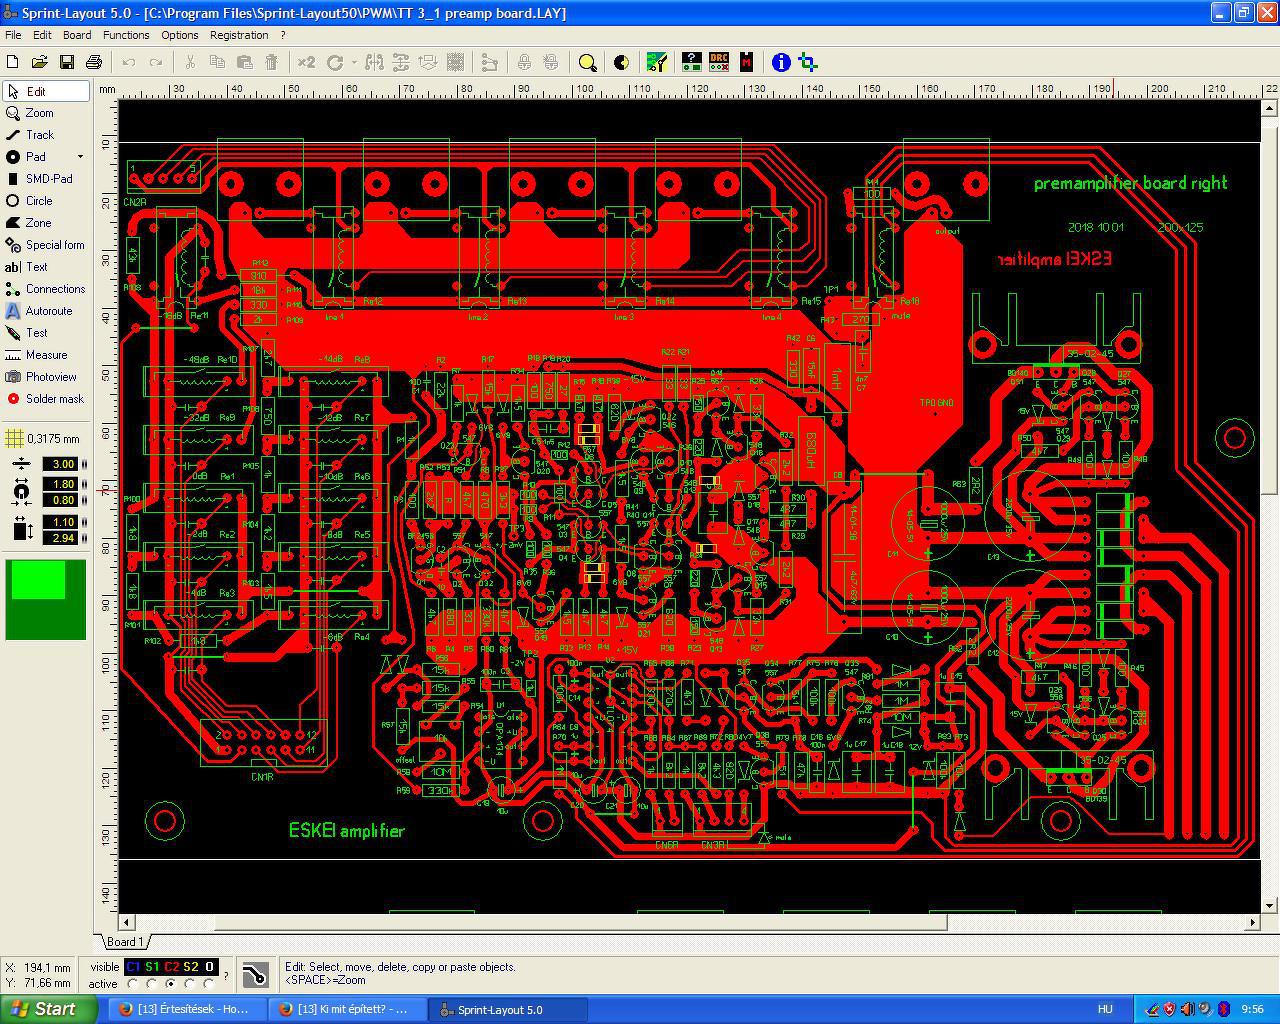This screenshot has height=1024, width=1280.
Task: Select the Track drawing tool
Action: 46,135
